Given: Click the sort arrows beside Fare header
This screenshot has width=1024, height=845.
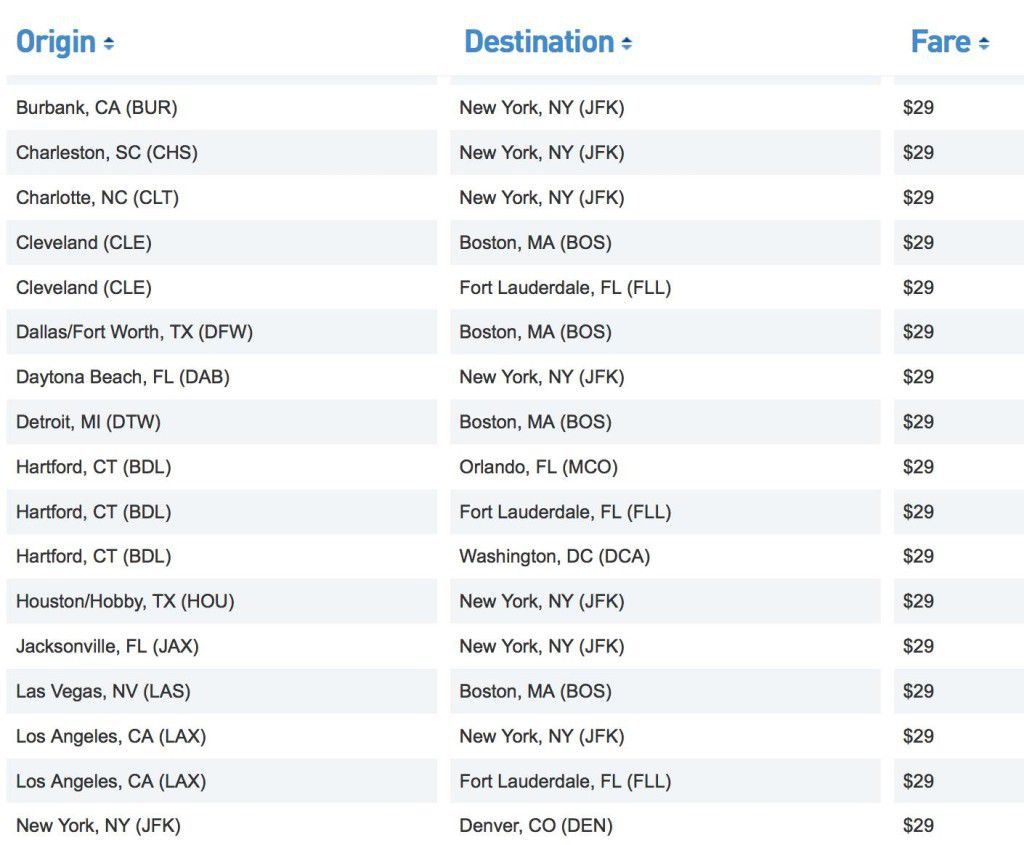Looking at the screenshot, I should coord(984,44).
